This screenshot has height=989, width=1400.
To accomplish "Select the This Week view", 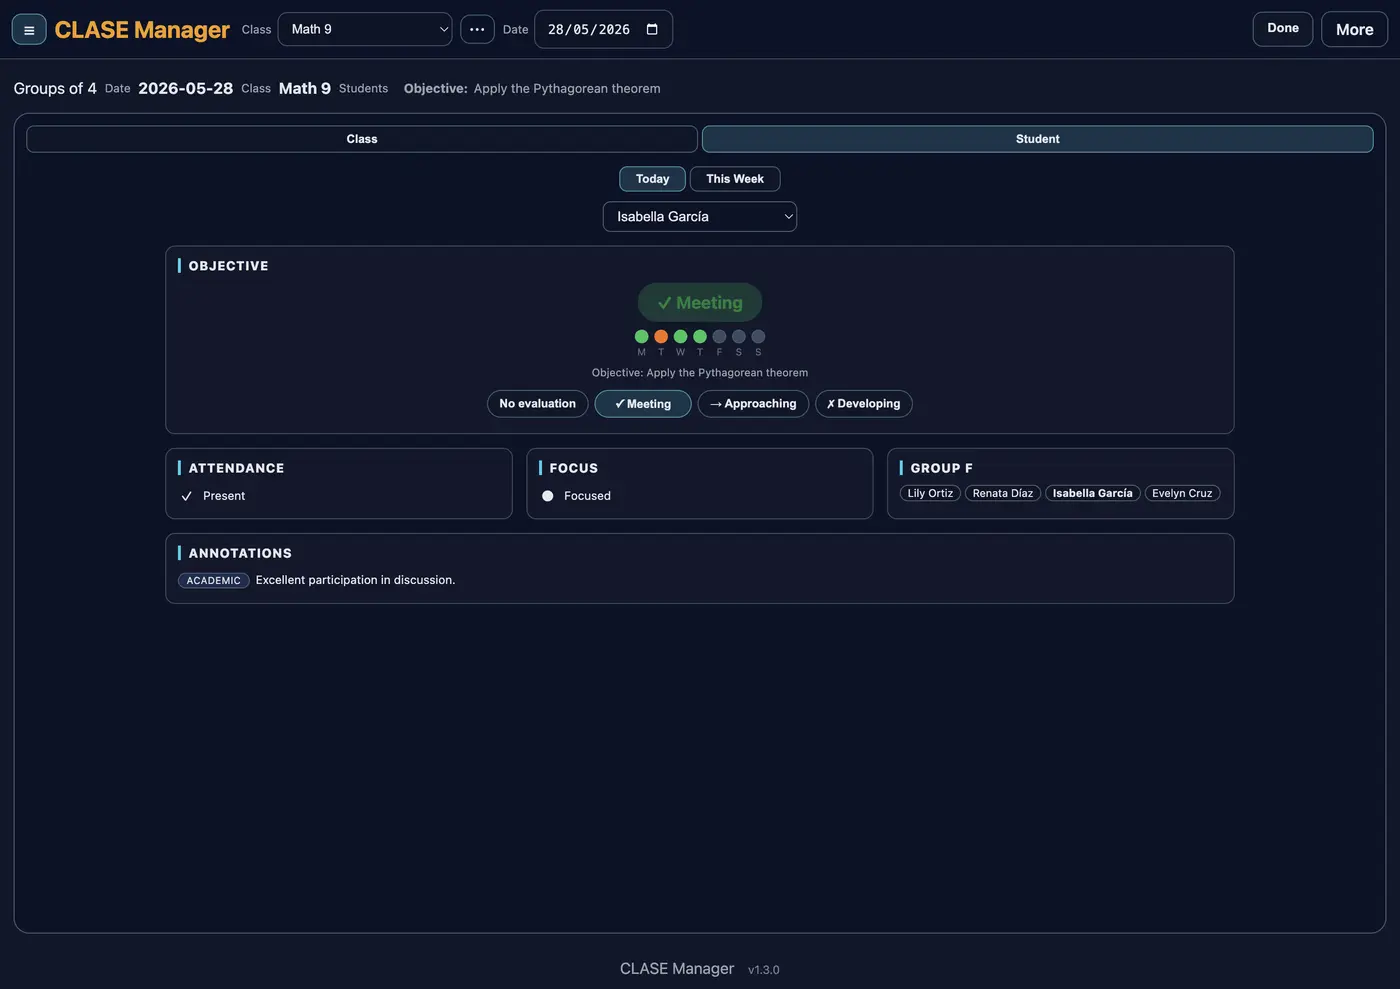I will tap(735, 179).
